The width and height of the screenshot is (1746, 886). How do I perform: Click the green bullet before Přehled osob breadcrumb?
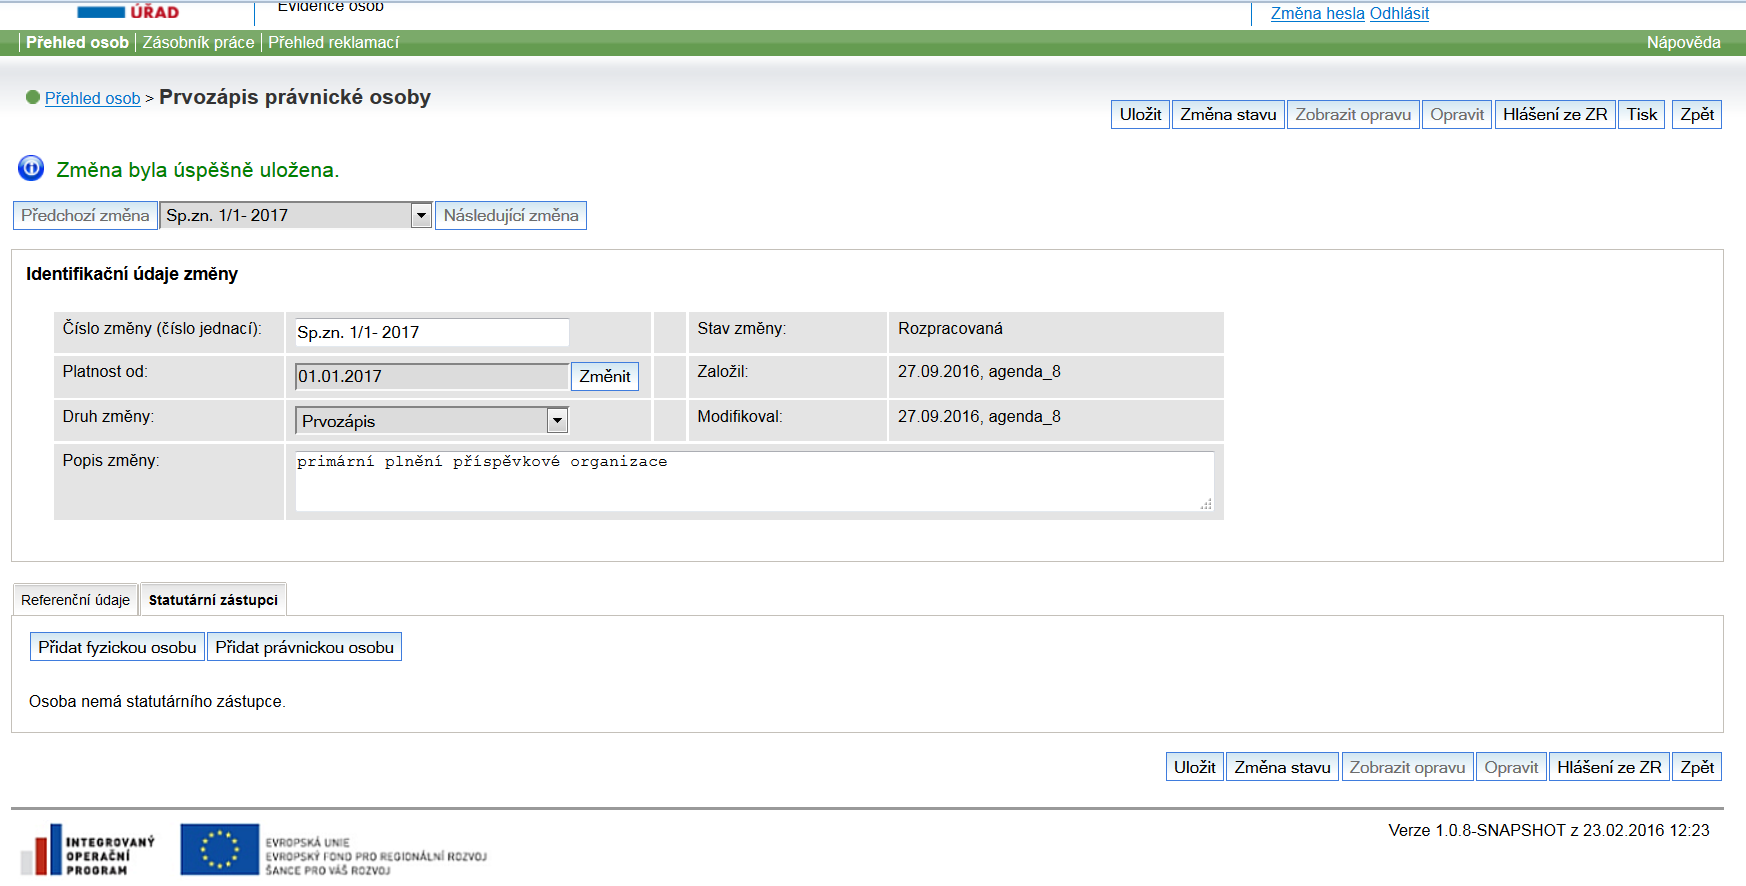pos(33,97)
